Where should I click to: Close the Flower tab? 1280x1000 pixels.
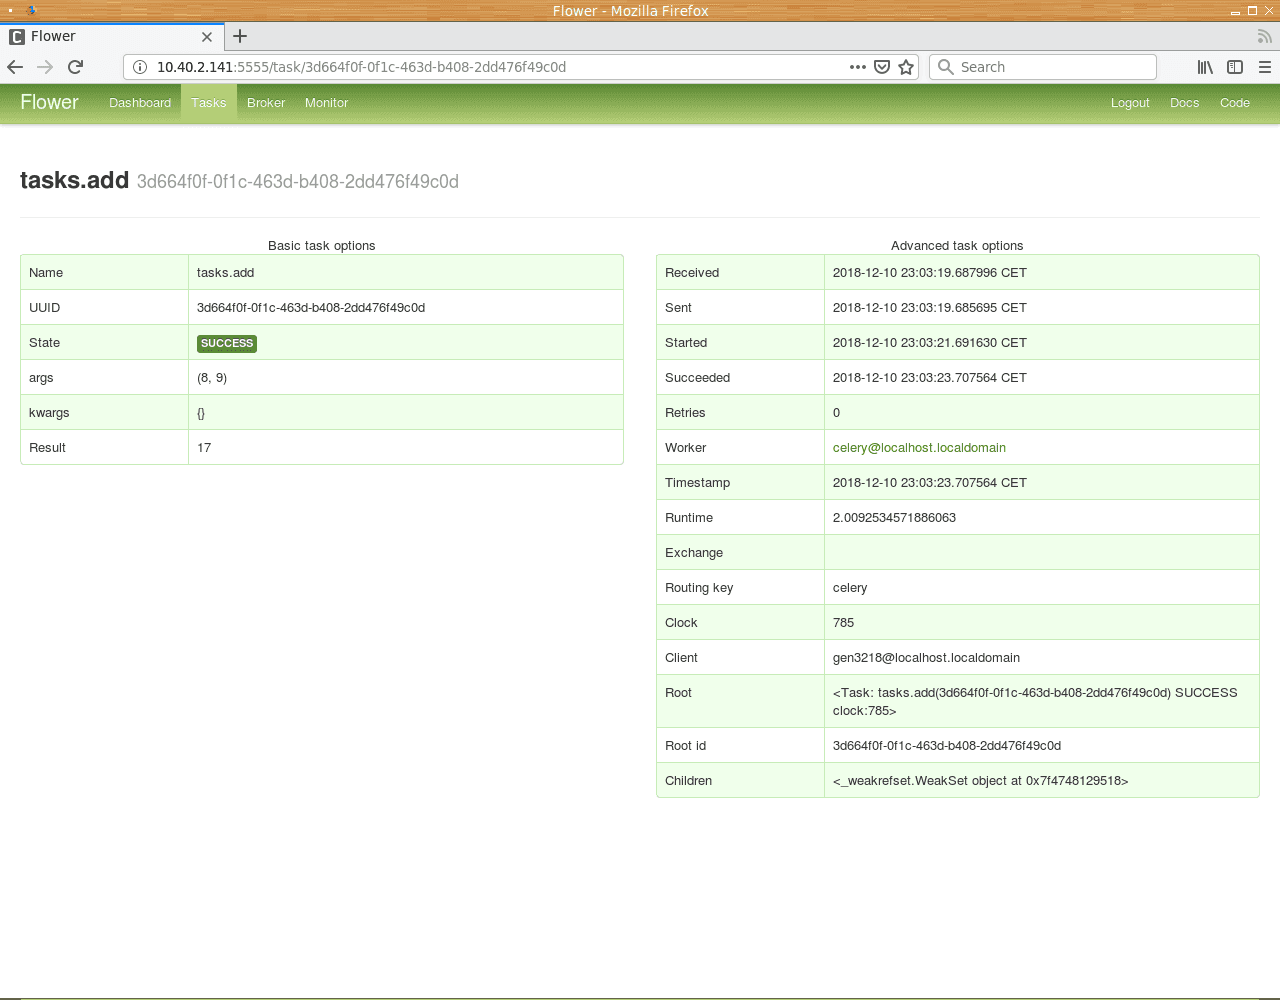(x=207, y=37)
